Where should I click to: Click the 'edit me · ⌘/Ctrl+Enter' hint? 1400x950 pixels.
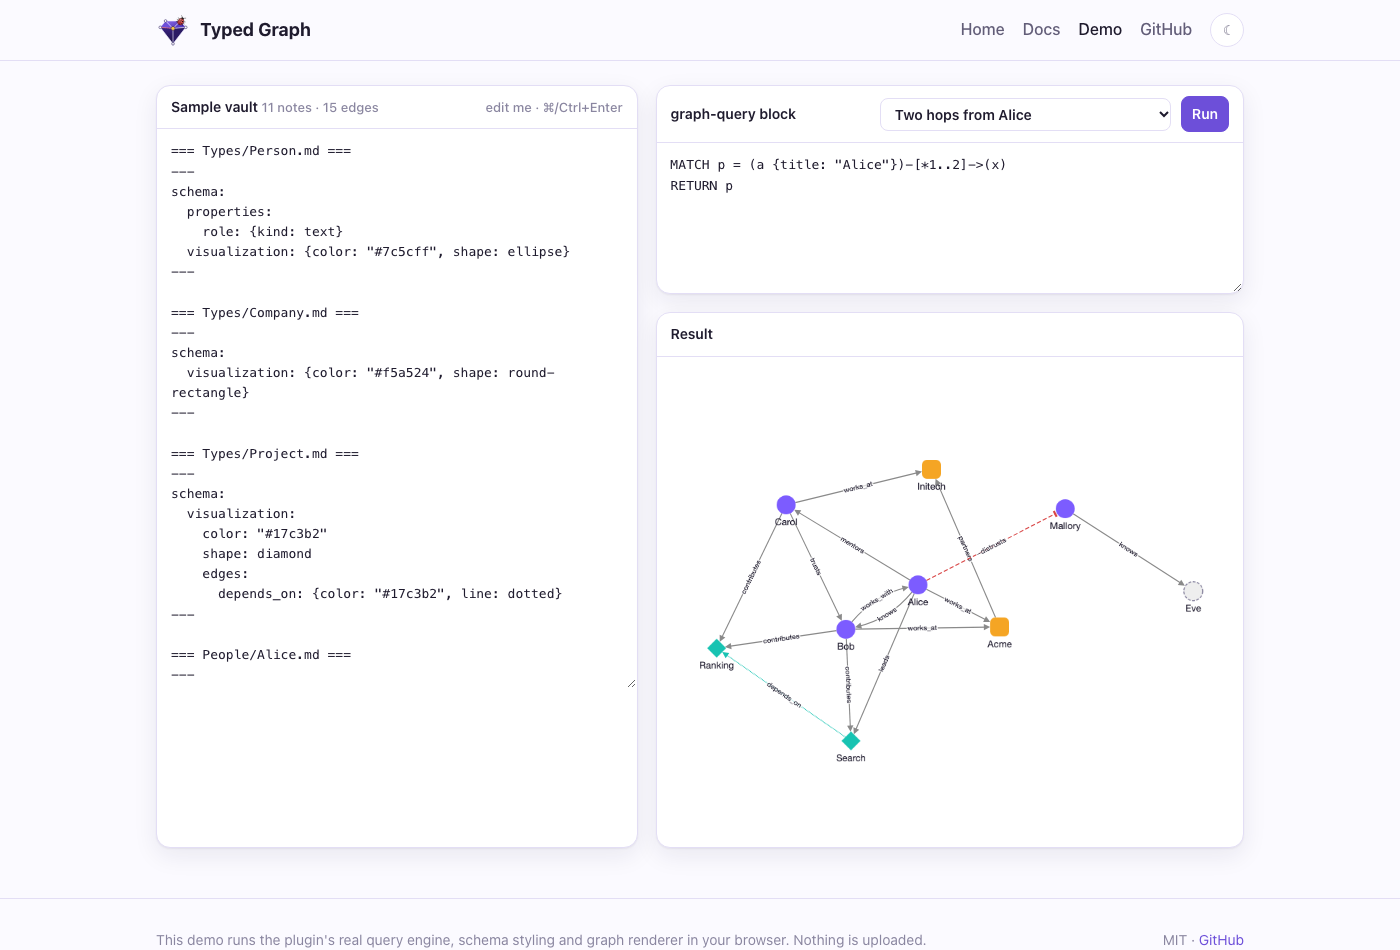click(554, 108)
